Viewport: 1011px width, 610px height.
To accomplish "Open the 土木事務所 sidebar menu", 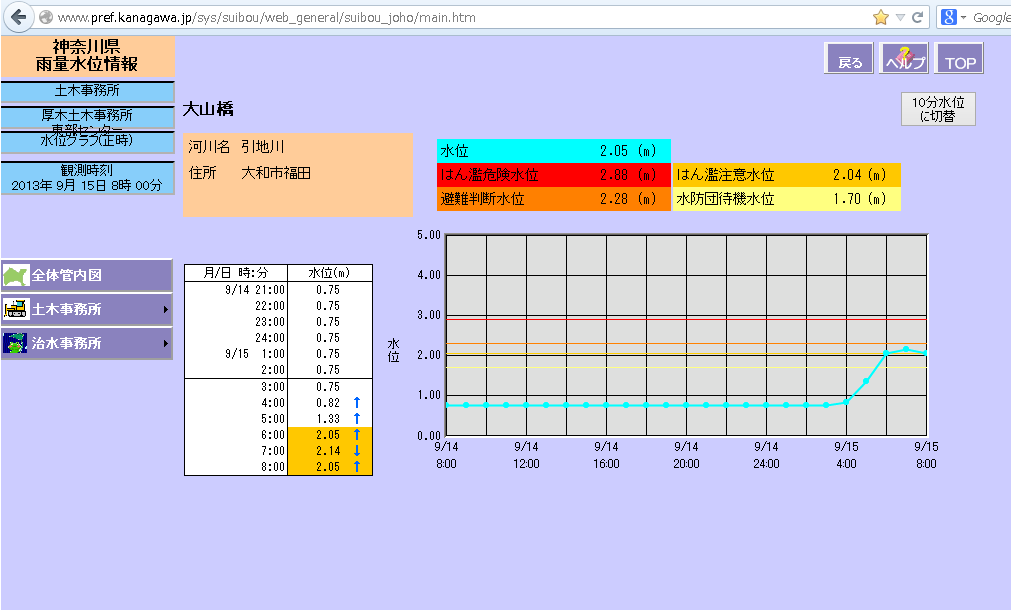I will 86,310.
